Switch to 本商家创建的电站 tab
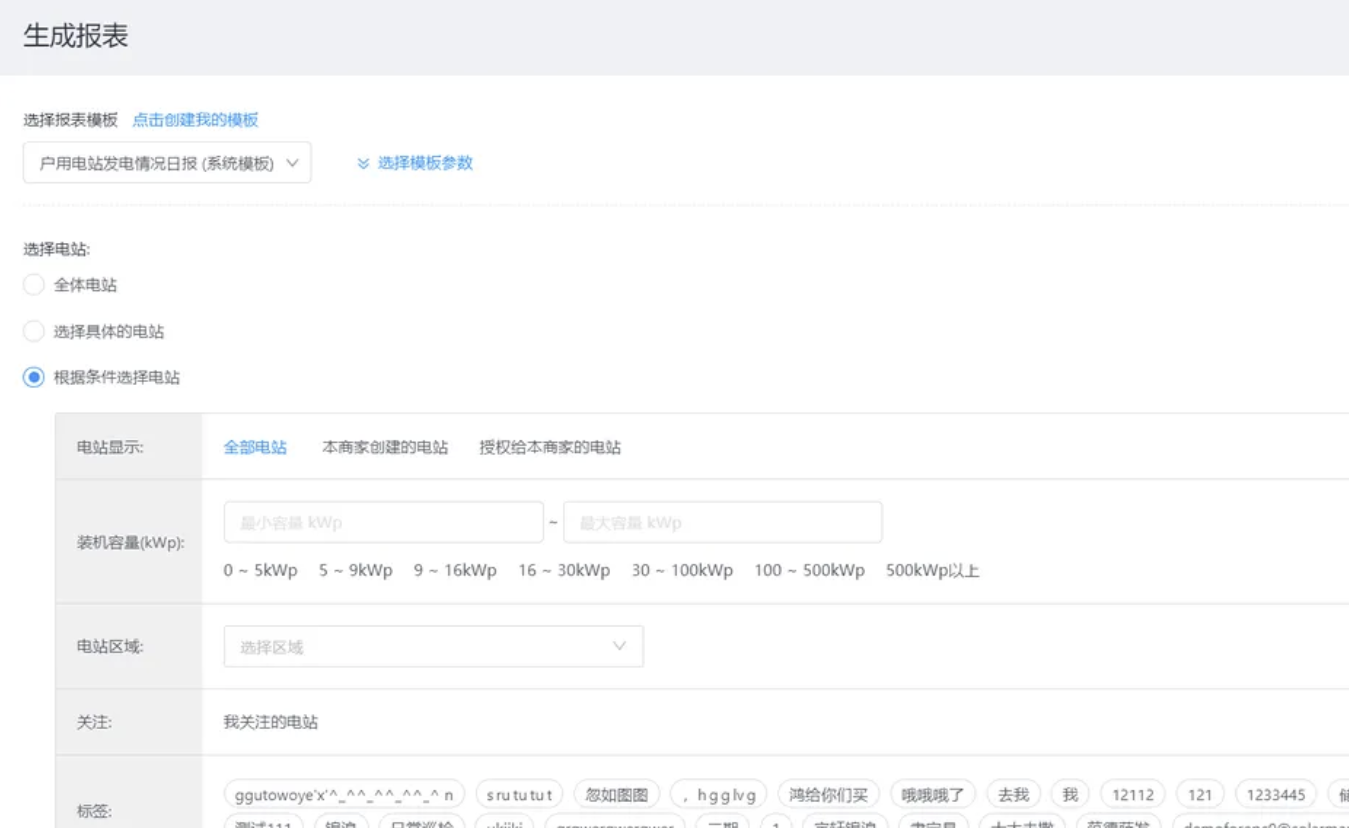Viewport: 1349px width, 828px height. (x=385, y=447)
